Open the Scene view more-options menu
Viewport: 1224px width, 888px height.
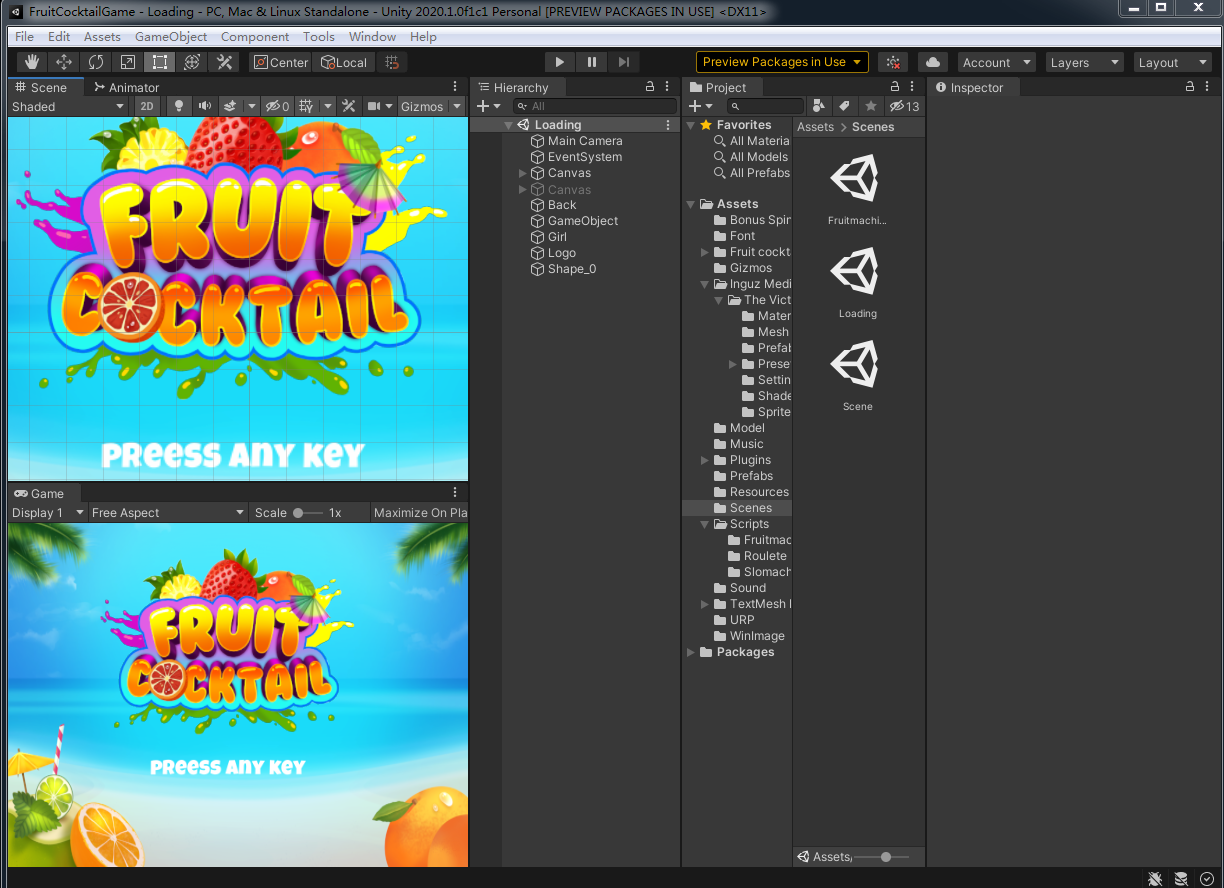pyautogui.click(x=455, y=87)
